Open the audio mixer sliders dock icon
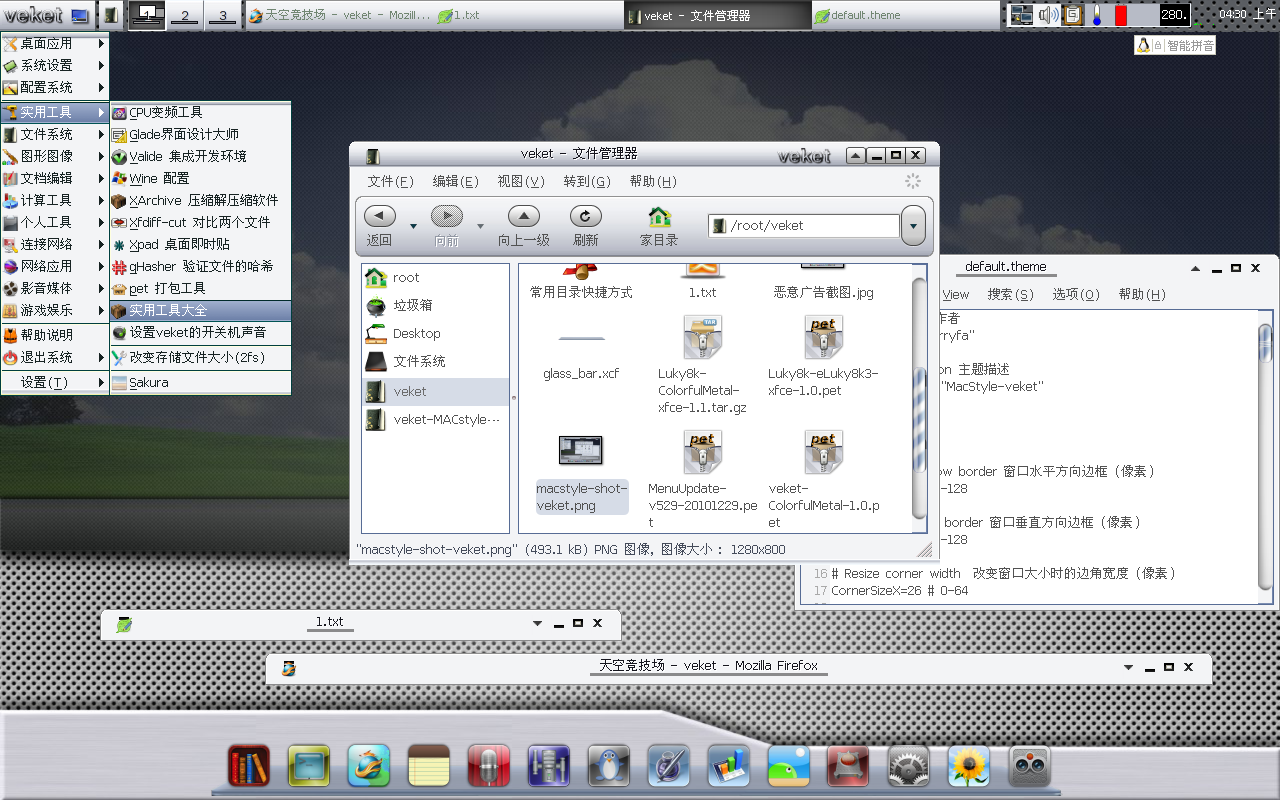Viewport: 1280px width, 800px height. coord(549,768)
